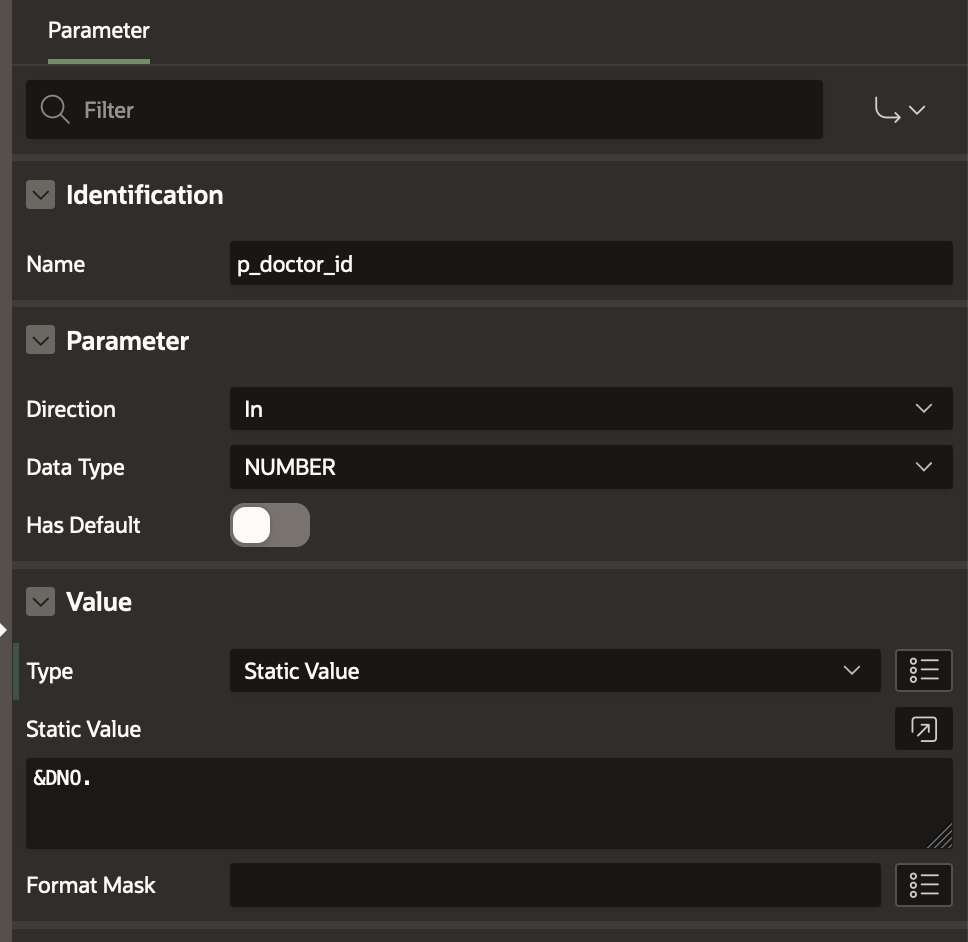Click the search magnifier icon in Filter

click(54, 109)
